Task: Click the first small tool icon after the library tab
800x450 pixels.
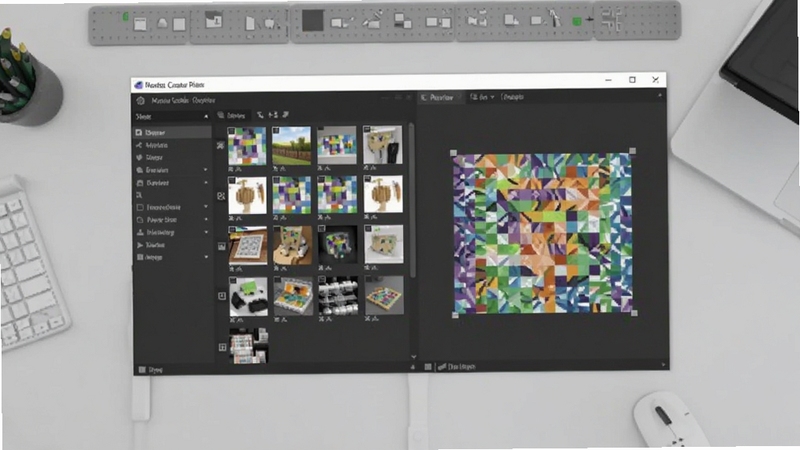Action: tap(260, 115)
